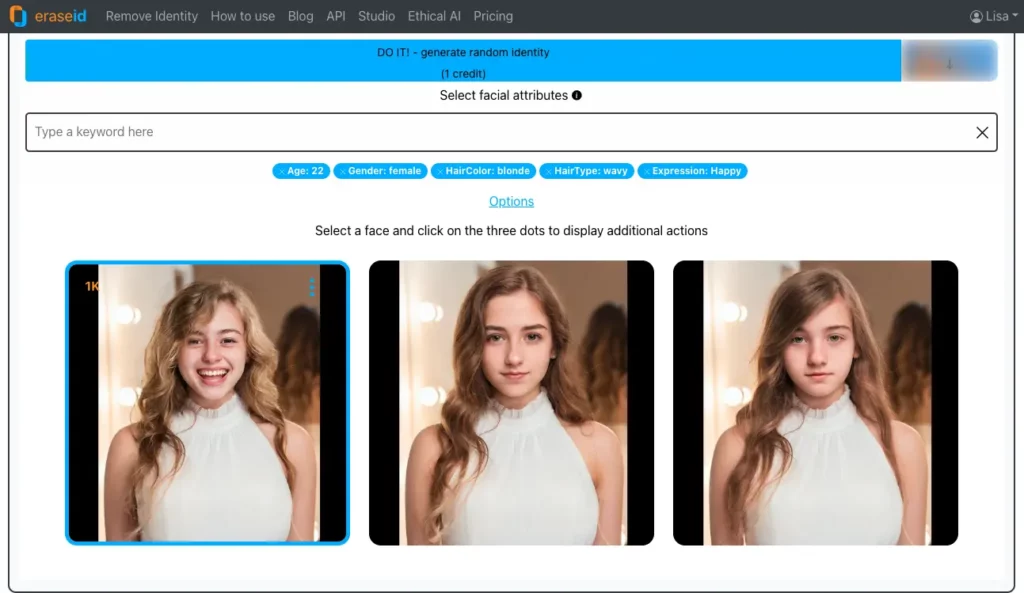Navigate to the Pricing menu item
The height and width of the screenshot is (593, 1024).
493,16
